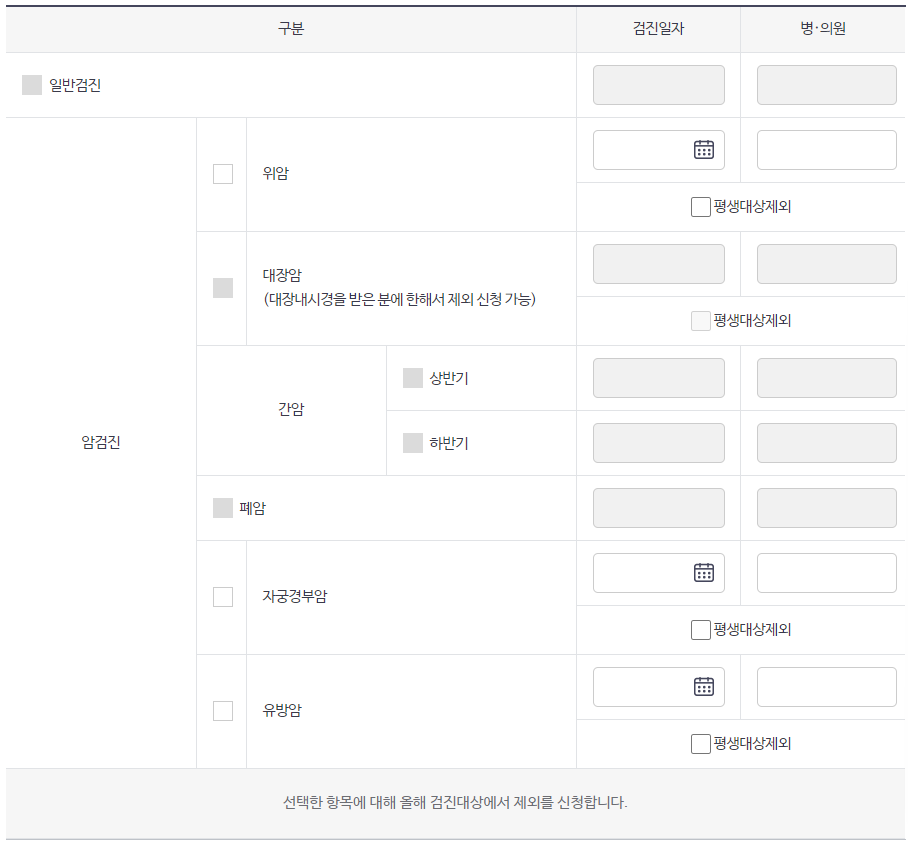The image size is (908, 844).
Task: Click the 암검진 category label
Action: [x=101, y=443]
